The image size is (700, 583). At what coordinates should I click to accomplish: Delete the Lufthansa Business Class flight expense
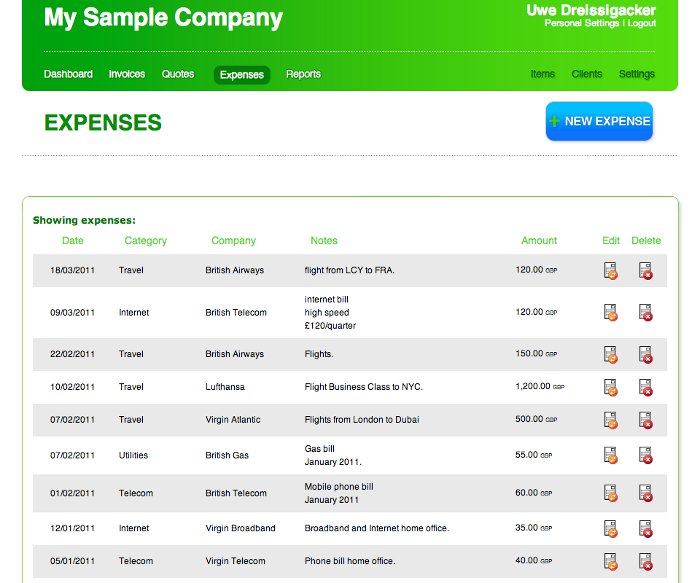pyautogui.click(x=646, y=387)
